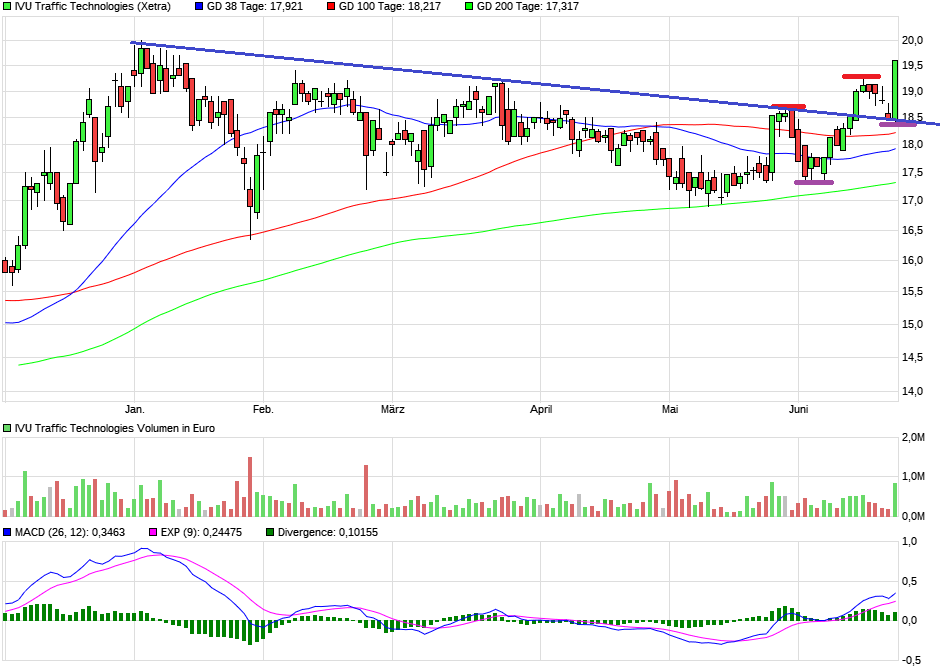This screenshot has height=670, width=940.
Task: Click the dark green Divergence legend swatch
Action: (270, 532)
